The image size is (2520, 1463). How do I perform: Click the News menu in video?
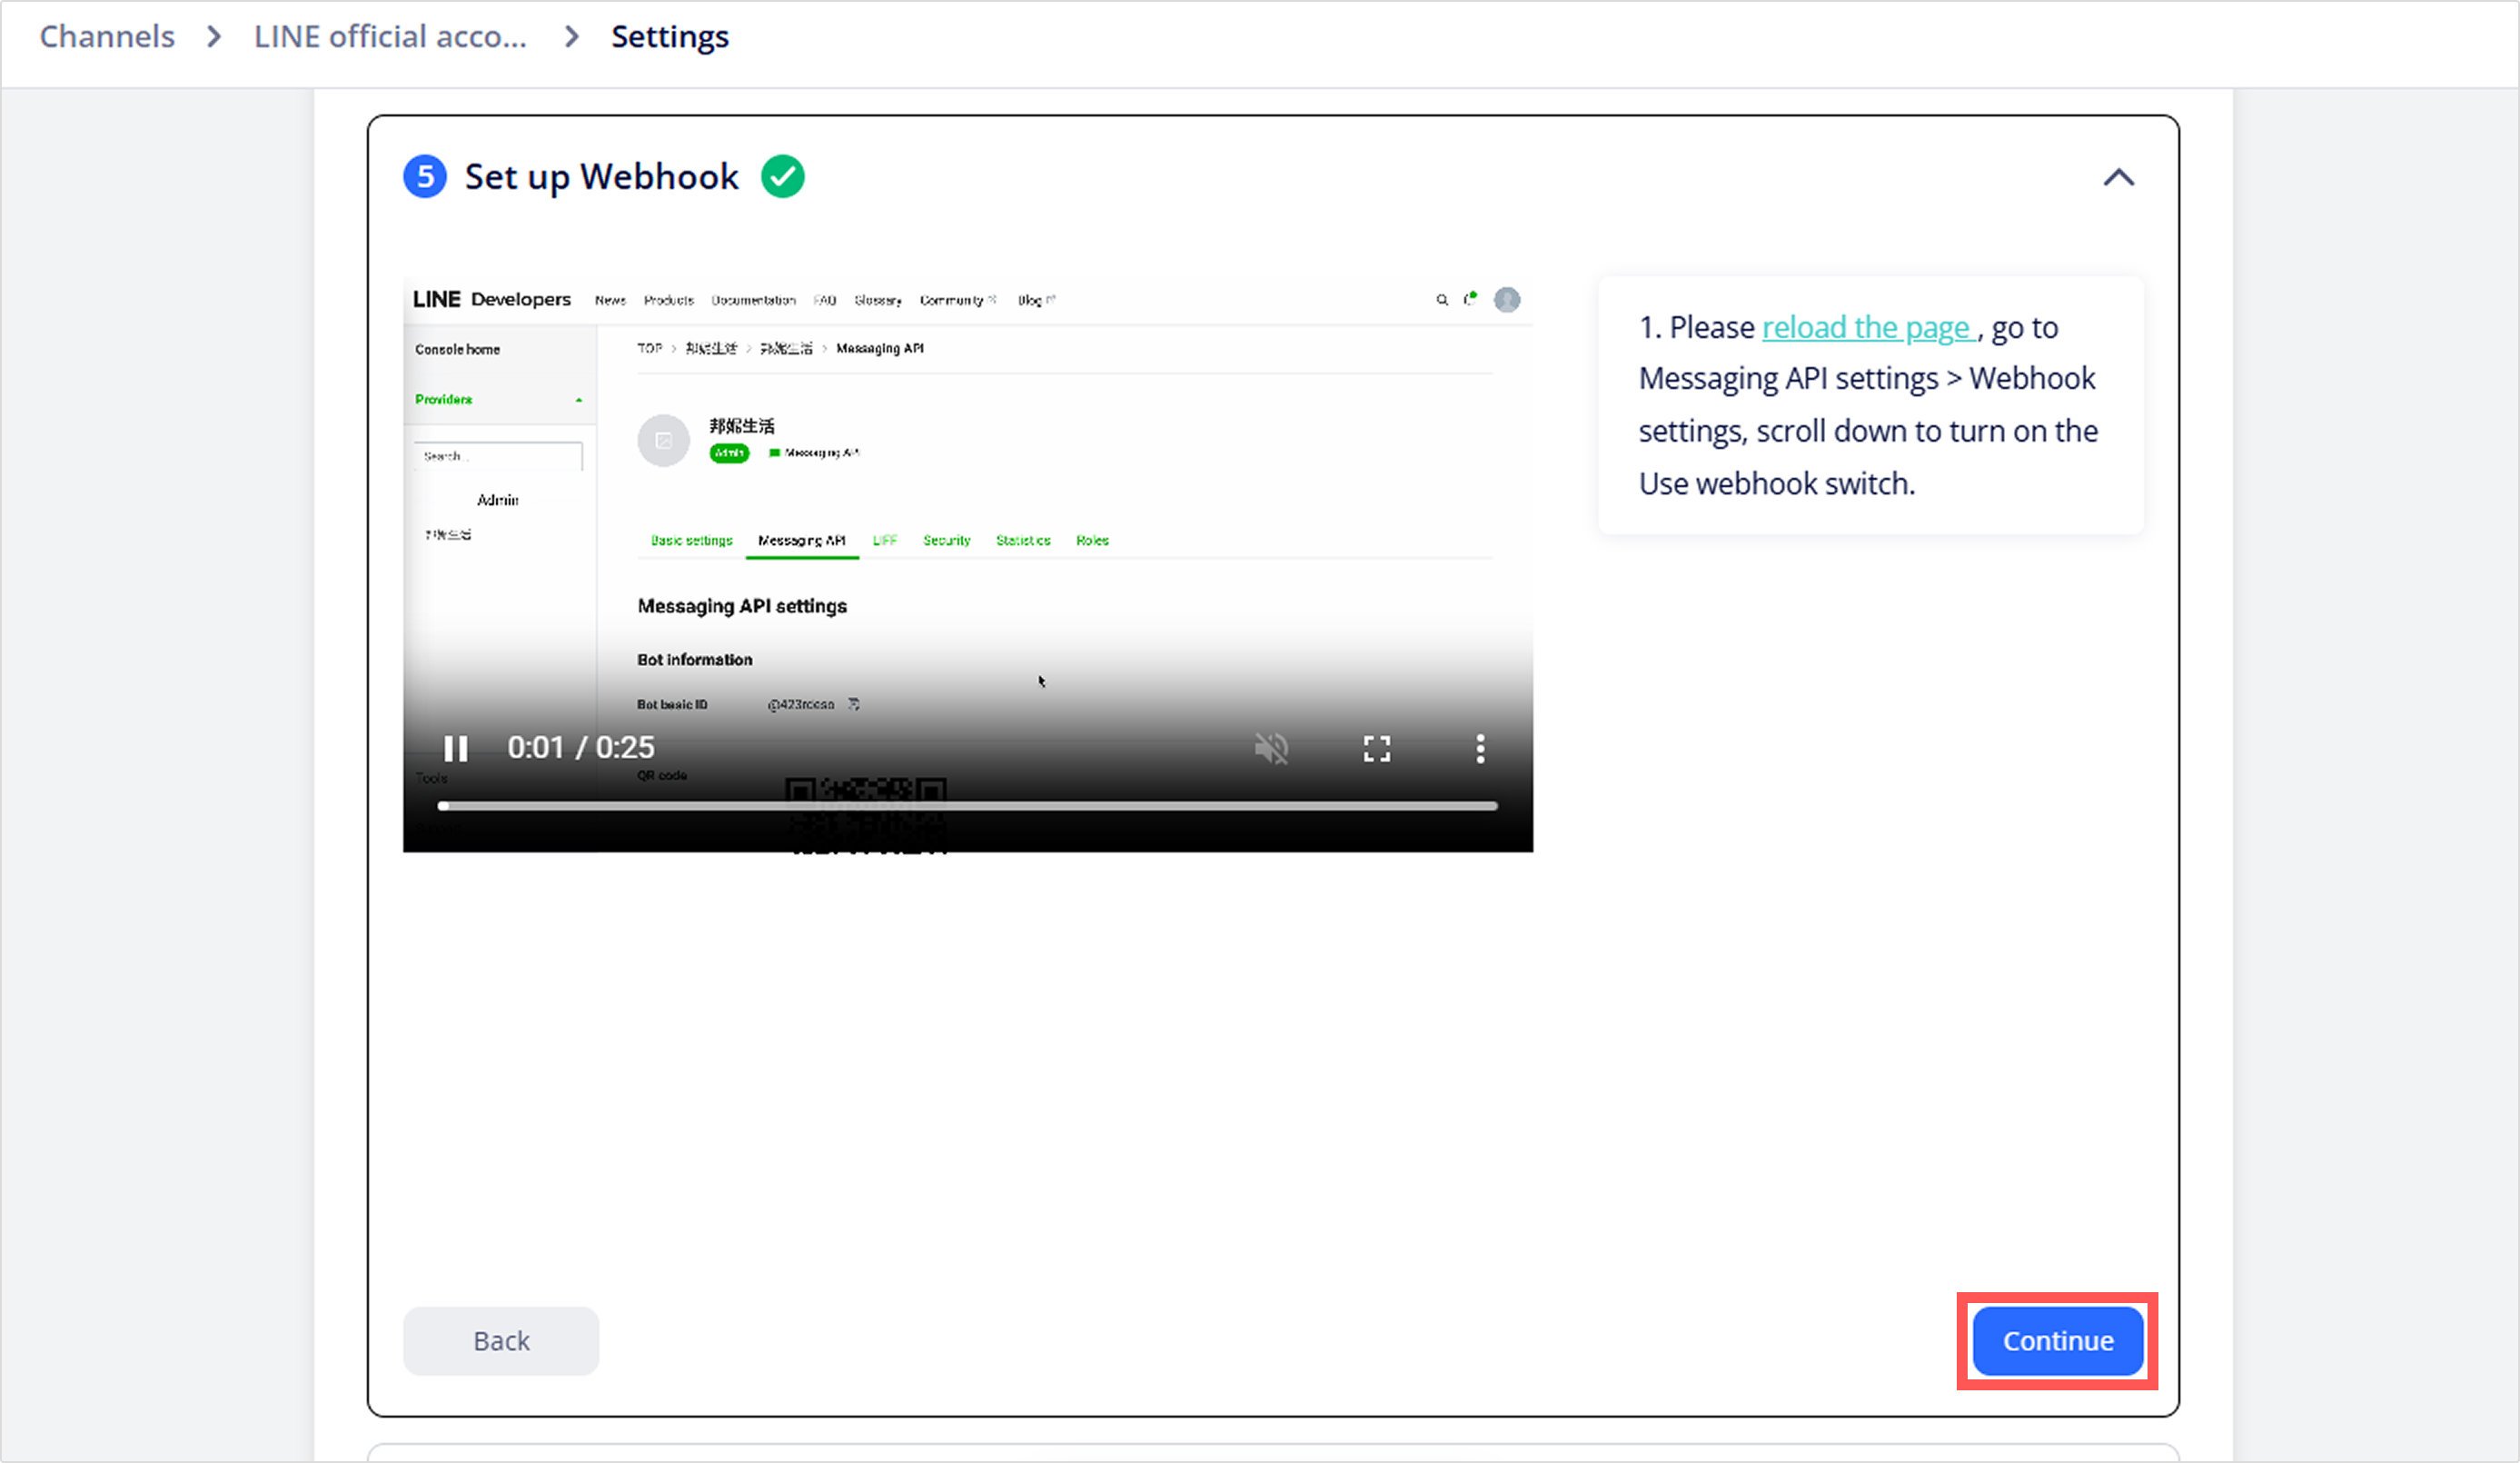coord(610,300)
